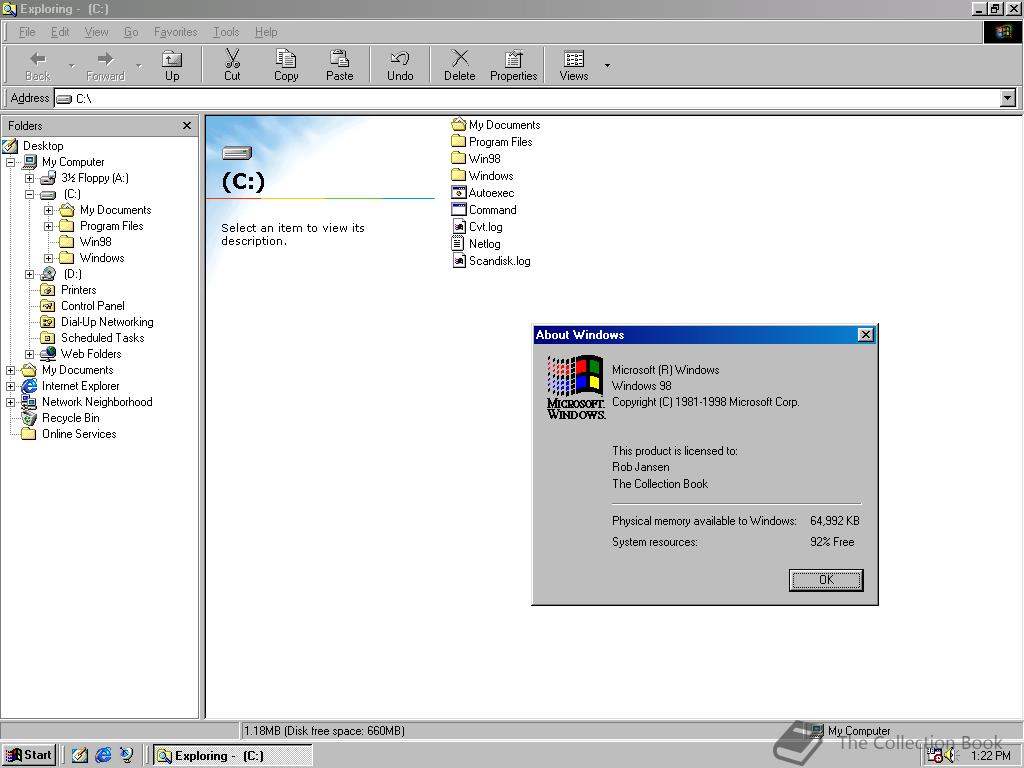Expand the (D:) drive node
Image resolution: width=1024 pixels, height=768 pixels.
pyautogui.click(x=29, y=274)
